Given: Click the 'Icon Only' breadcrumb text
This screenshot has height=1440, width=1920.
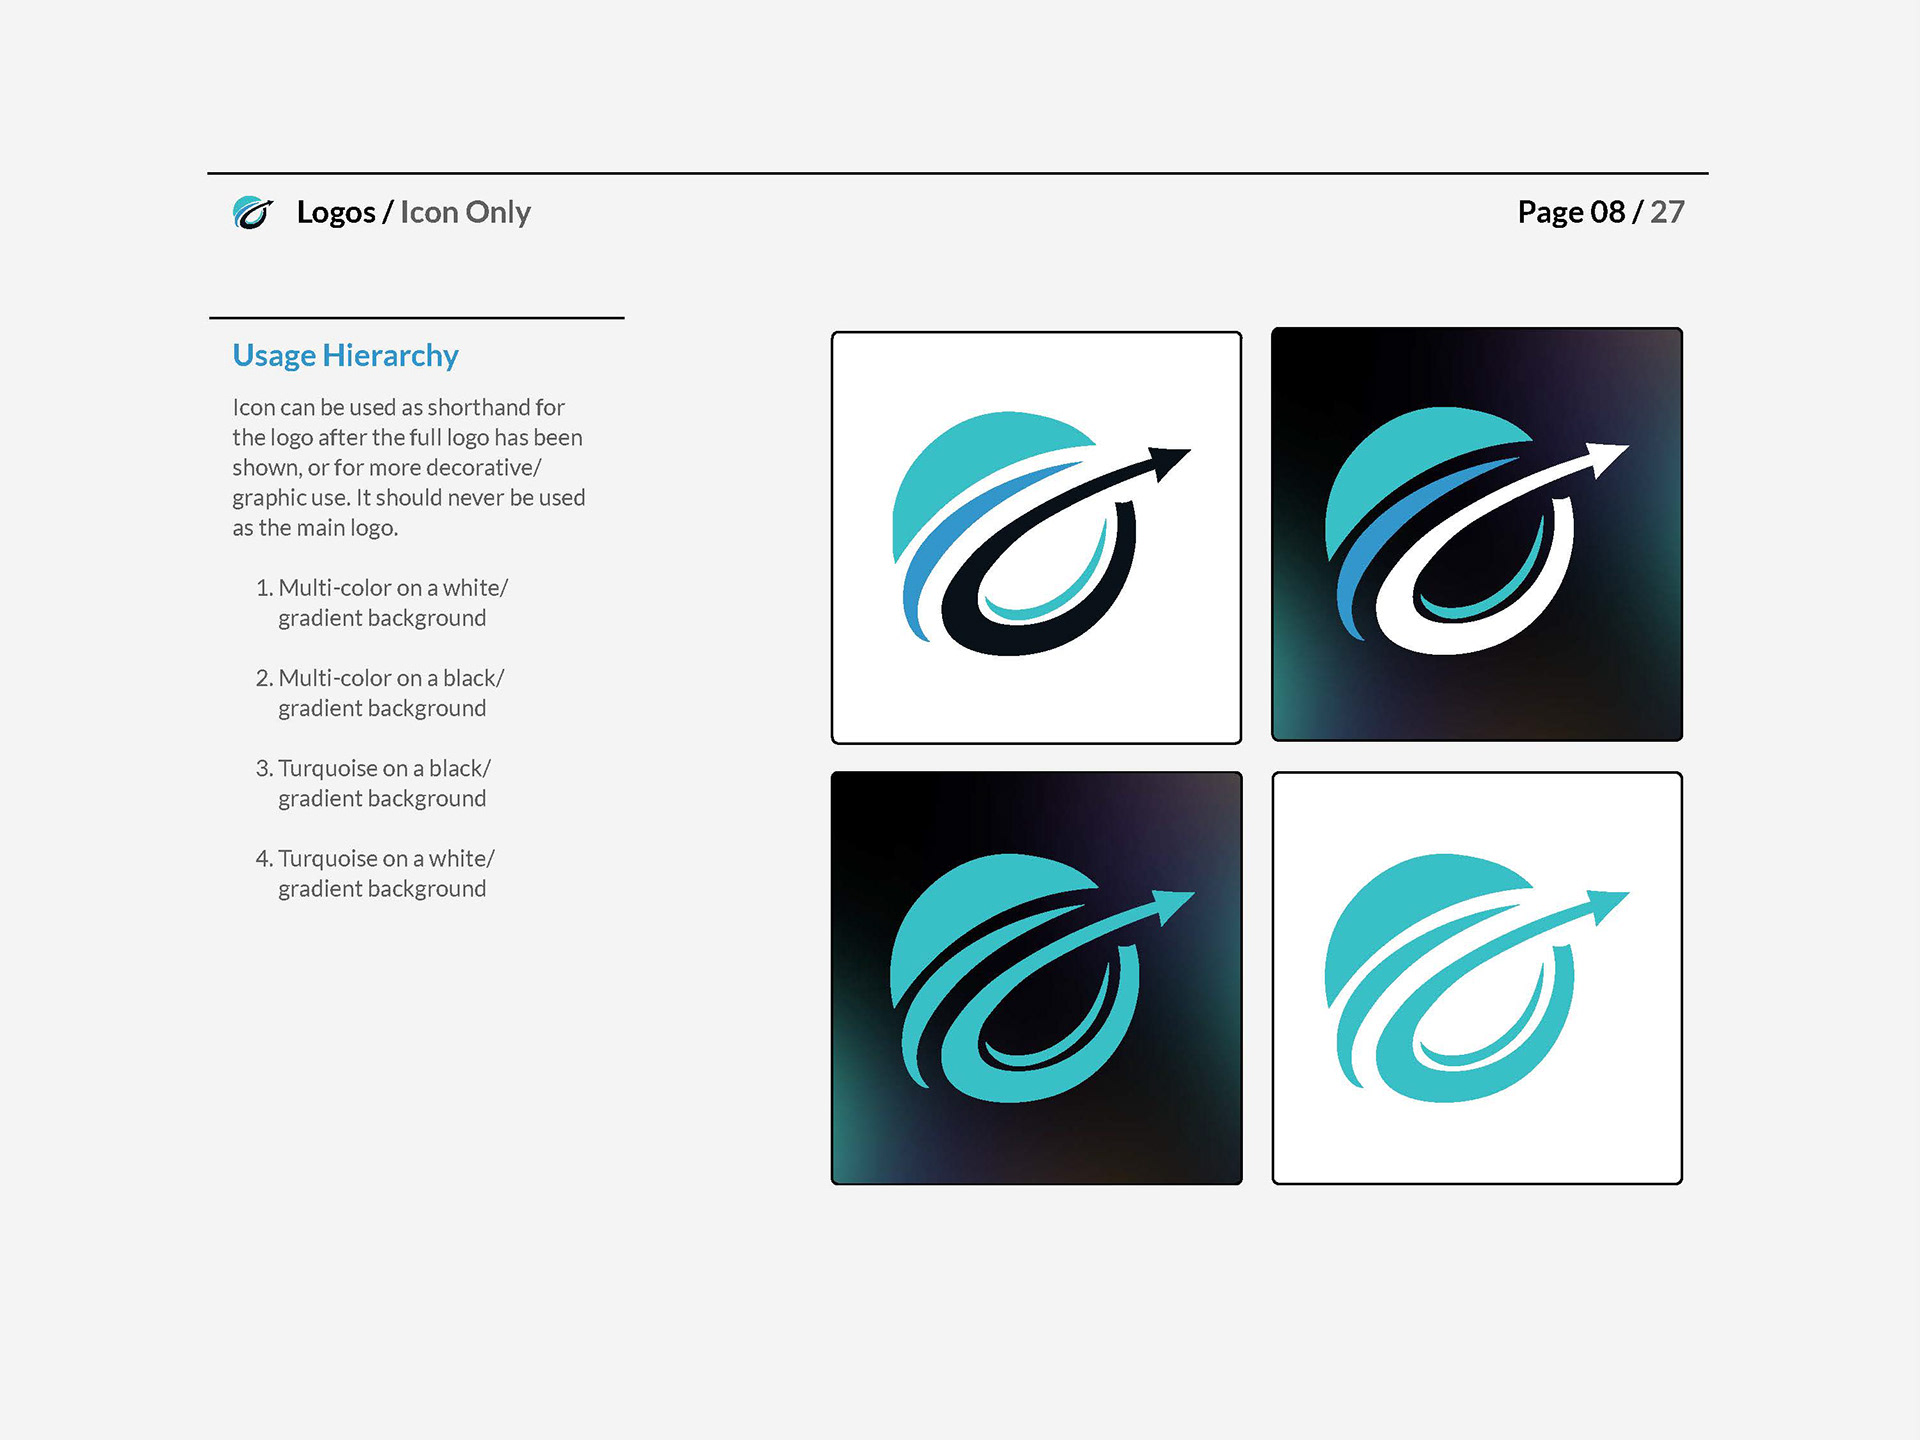Looking at the screenshot, I should (465, 212).
